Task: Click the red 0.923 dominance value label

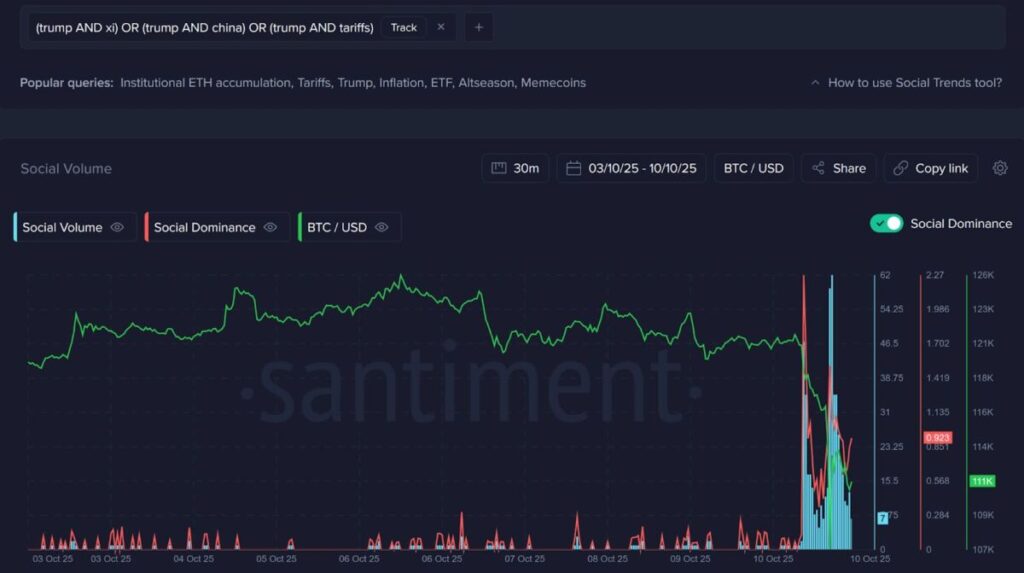Action: [x=938, y=438]
